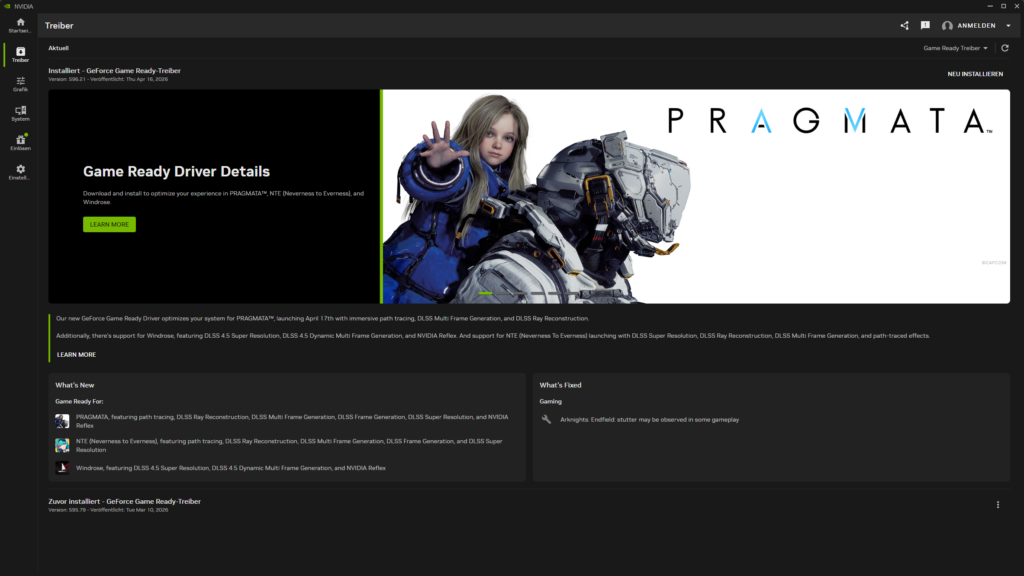The width and height of the screenshot is (1024, 576).
Task: Open options menu for previous driver 595.79
Action: pyautogui.click(x=998, y=505)
